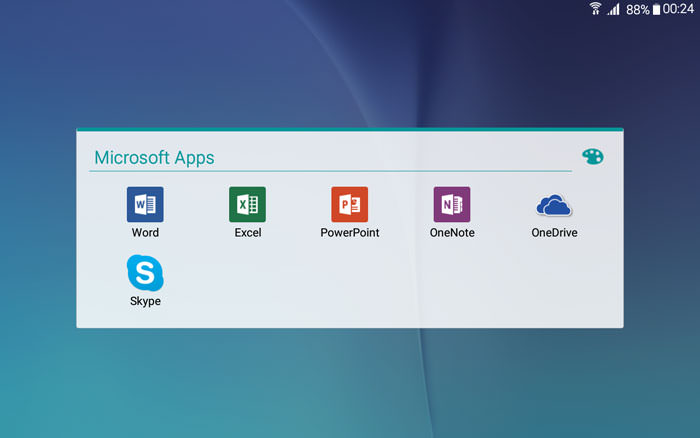Click the Word text label
The width and height of the screenshot is (700, 438).
coord(145,233)
